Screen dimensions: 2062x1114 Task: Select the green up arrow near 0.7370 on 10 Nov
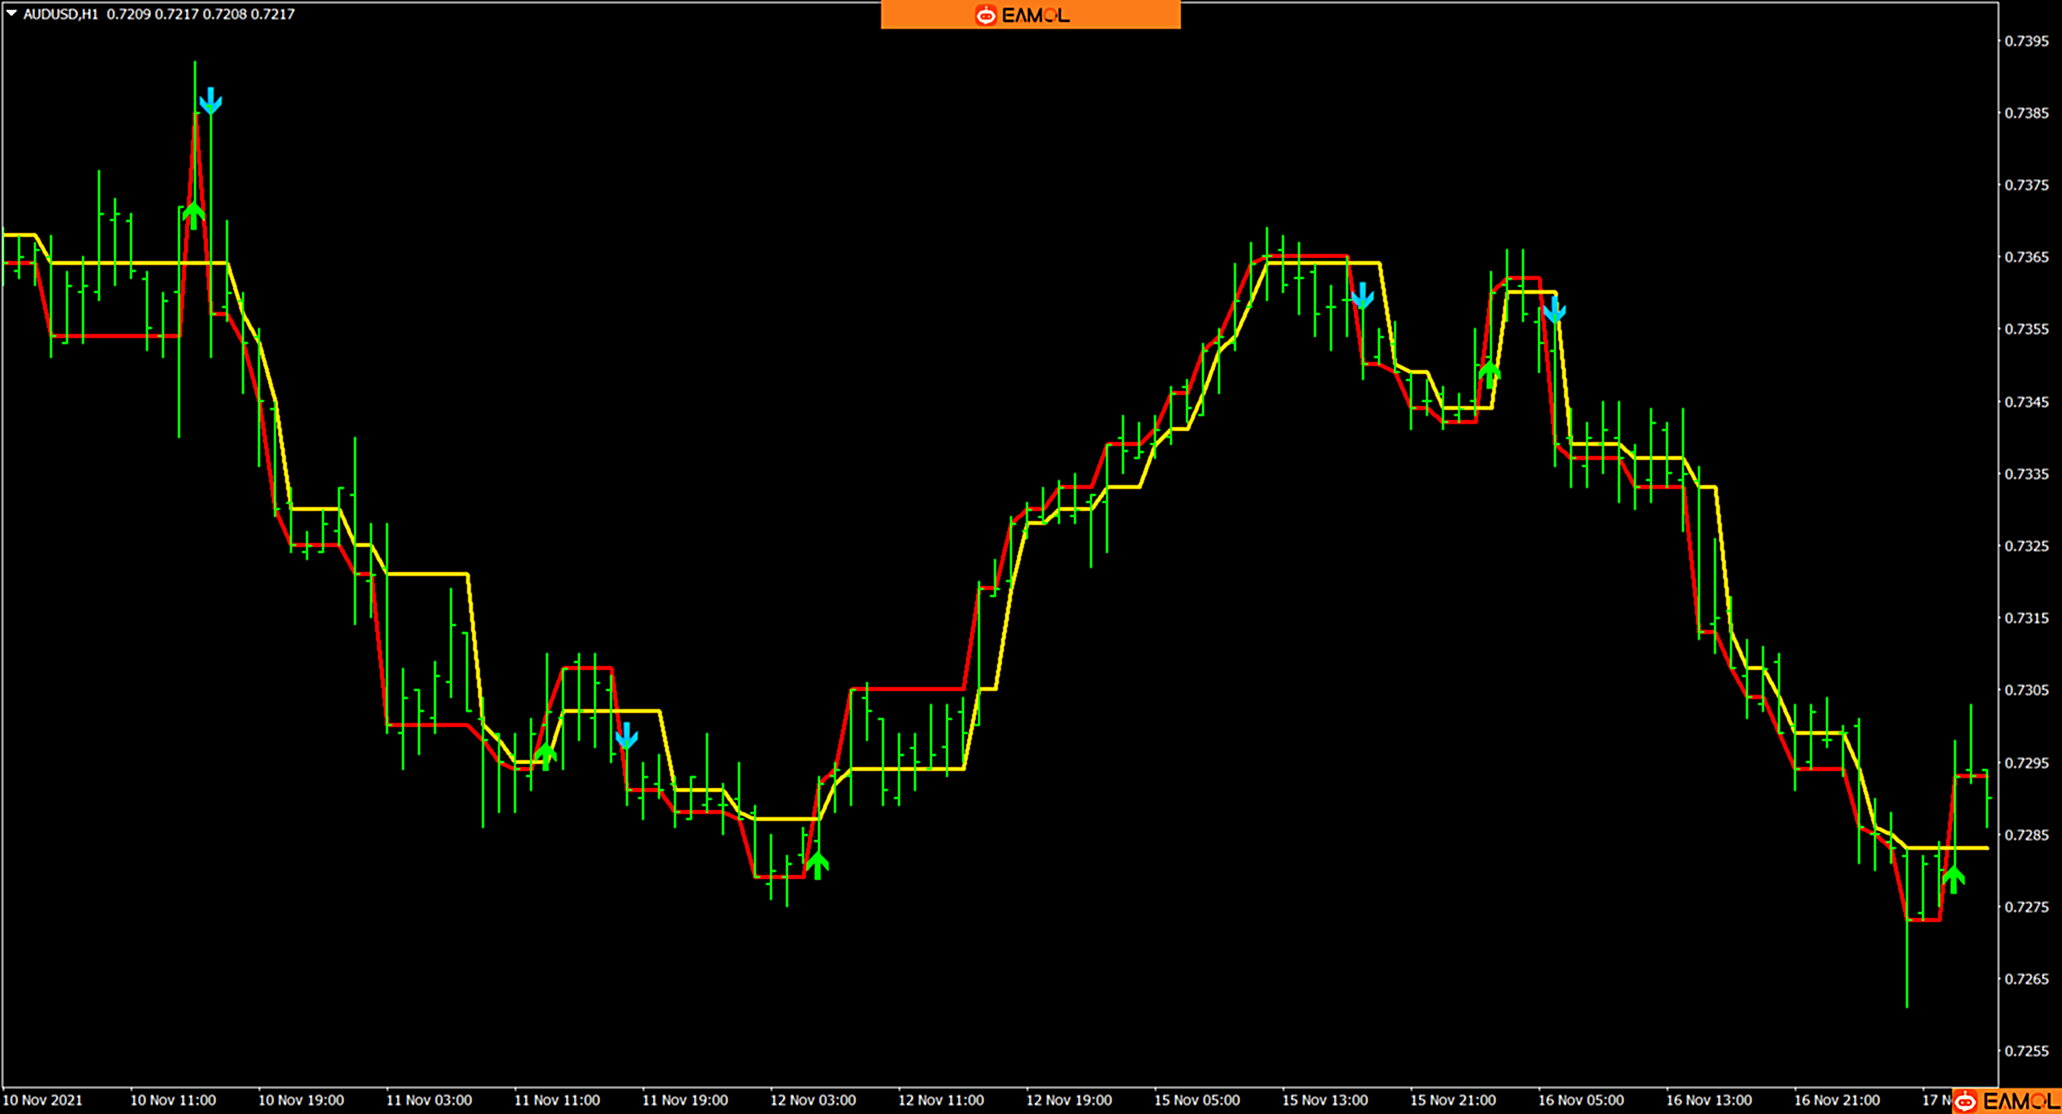[x=193, y=215]
